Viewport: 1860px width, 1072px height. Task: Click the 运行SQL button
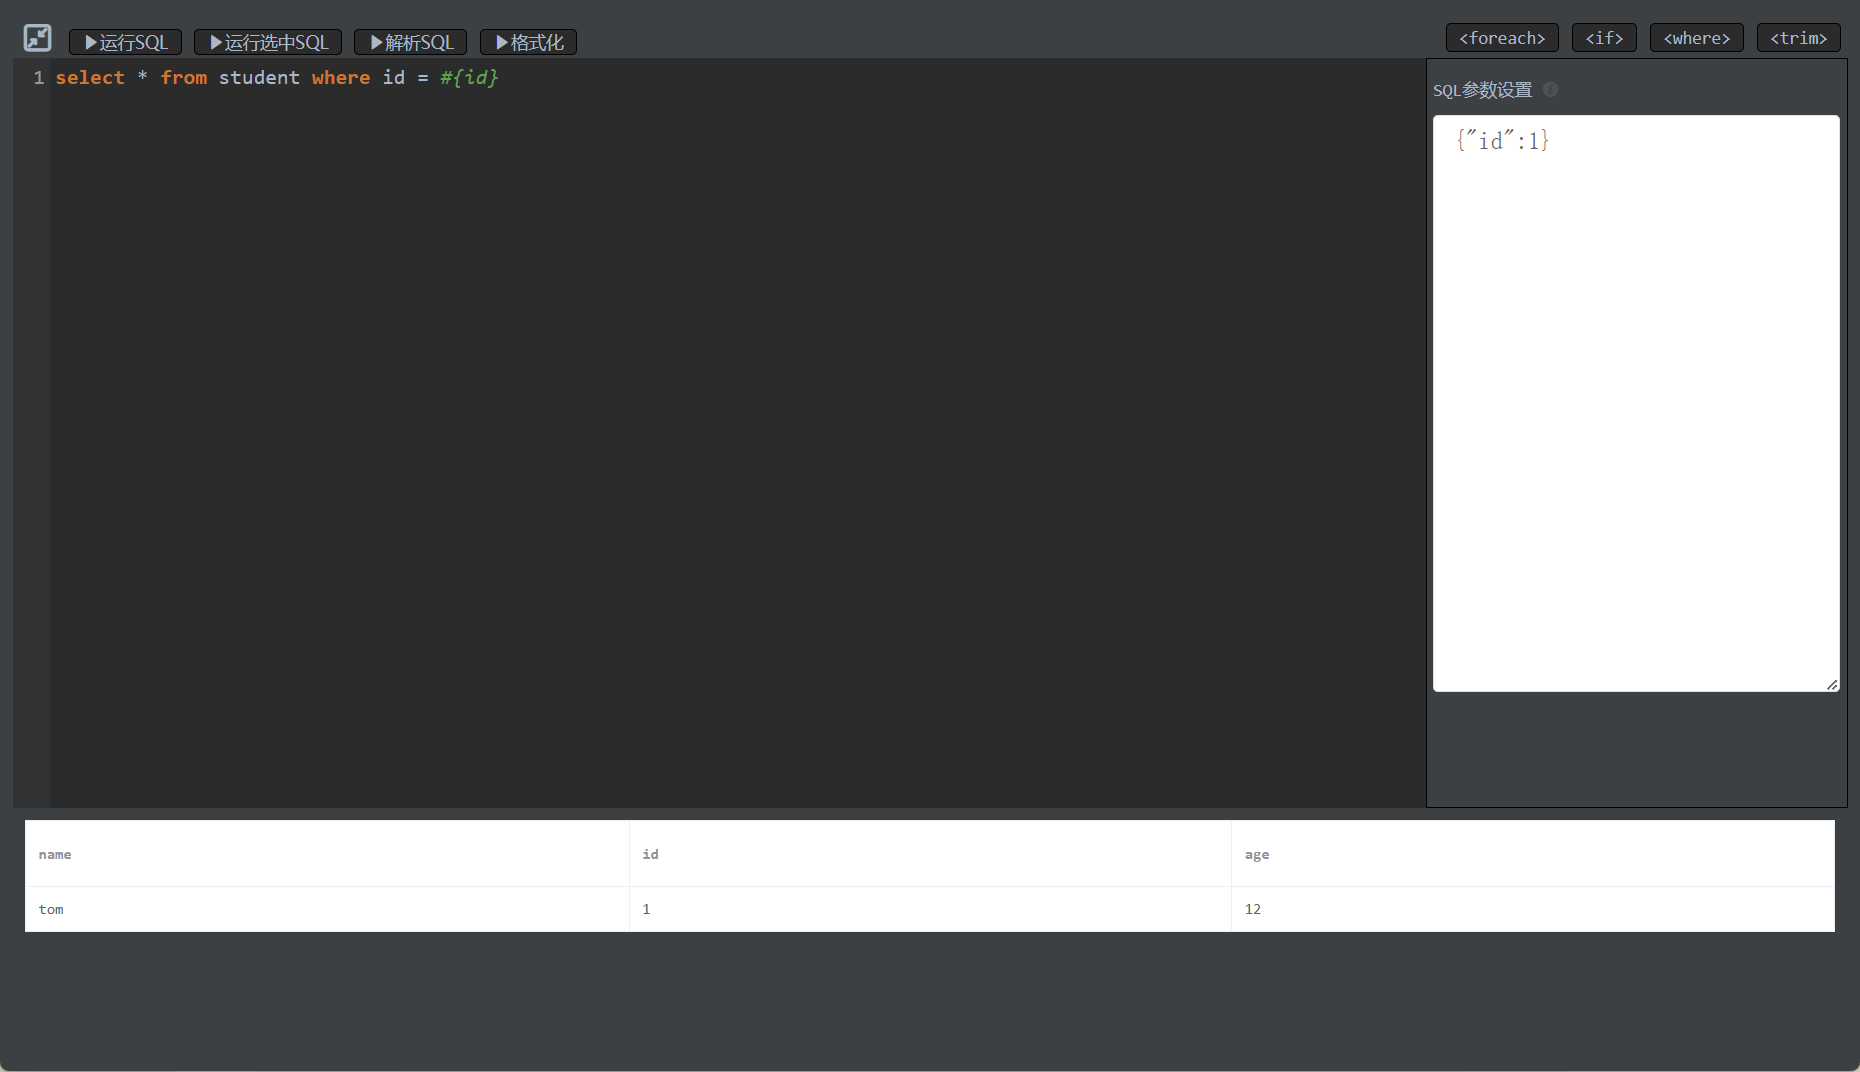[x=125, y=42]
